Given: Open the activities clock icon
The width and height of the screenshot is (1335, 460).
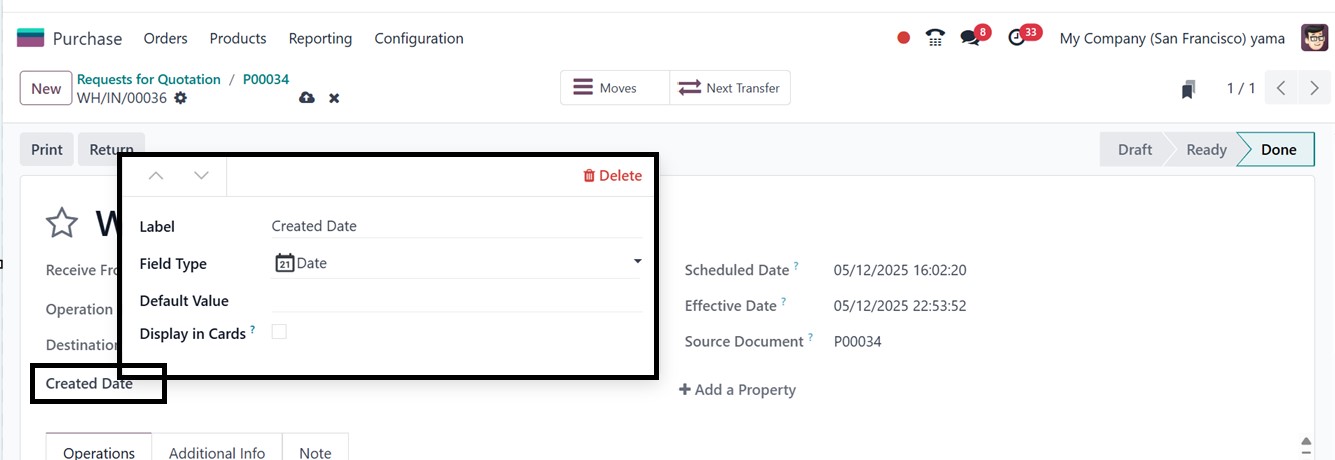Looking at the screenshot, I should click(x=1017, y=38).
